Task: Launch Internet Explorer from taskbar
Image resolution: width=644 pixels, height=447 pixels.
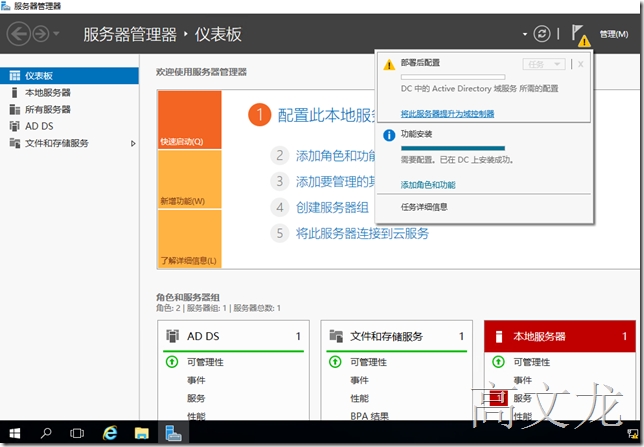Action: tap(110, 433)
